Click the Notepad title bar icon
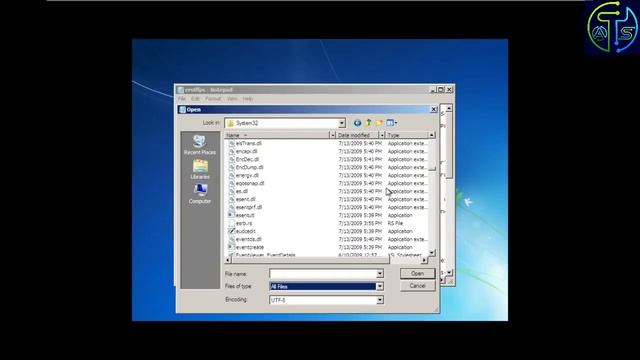 (x=180, y=89)
